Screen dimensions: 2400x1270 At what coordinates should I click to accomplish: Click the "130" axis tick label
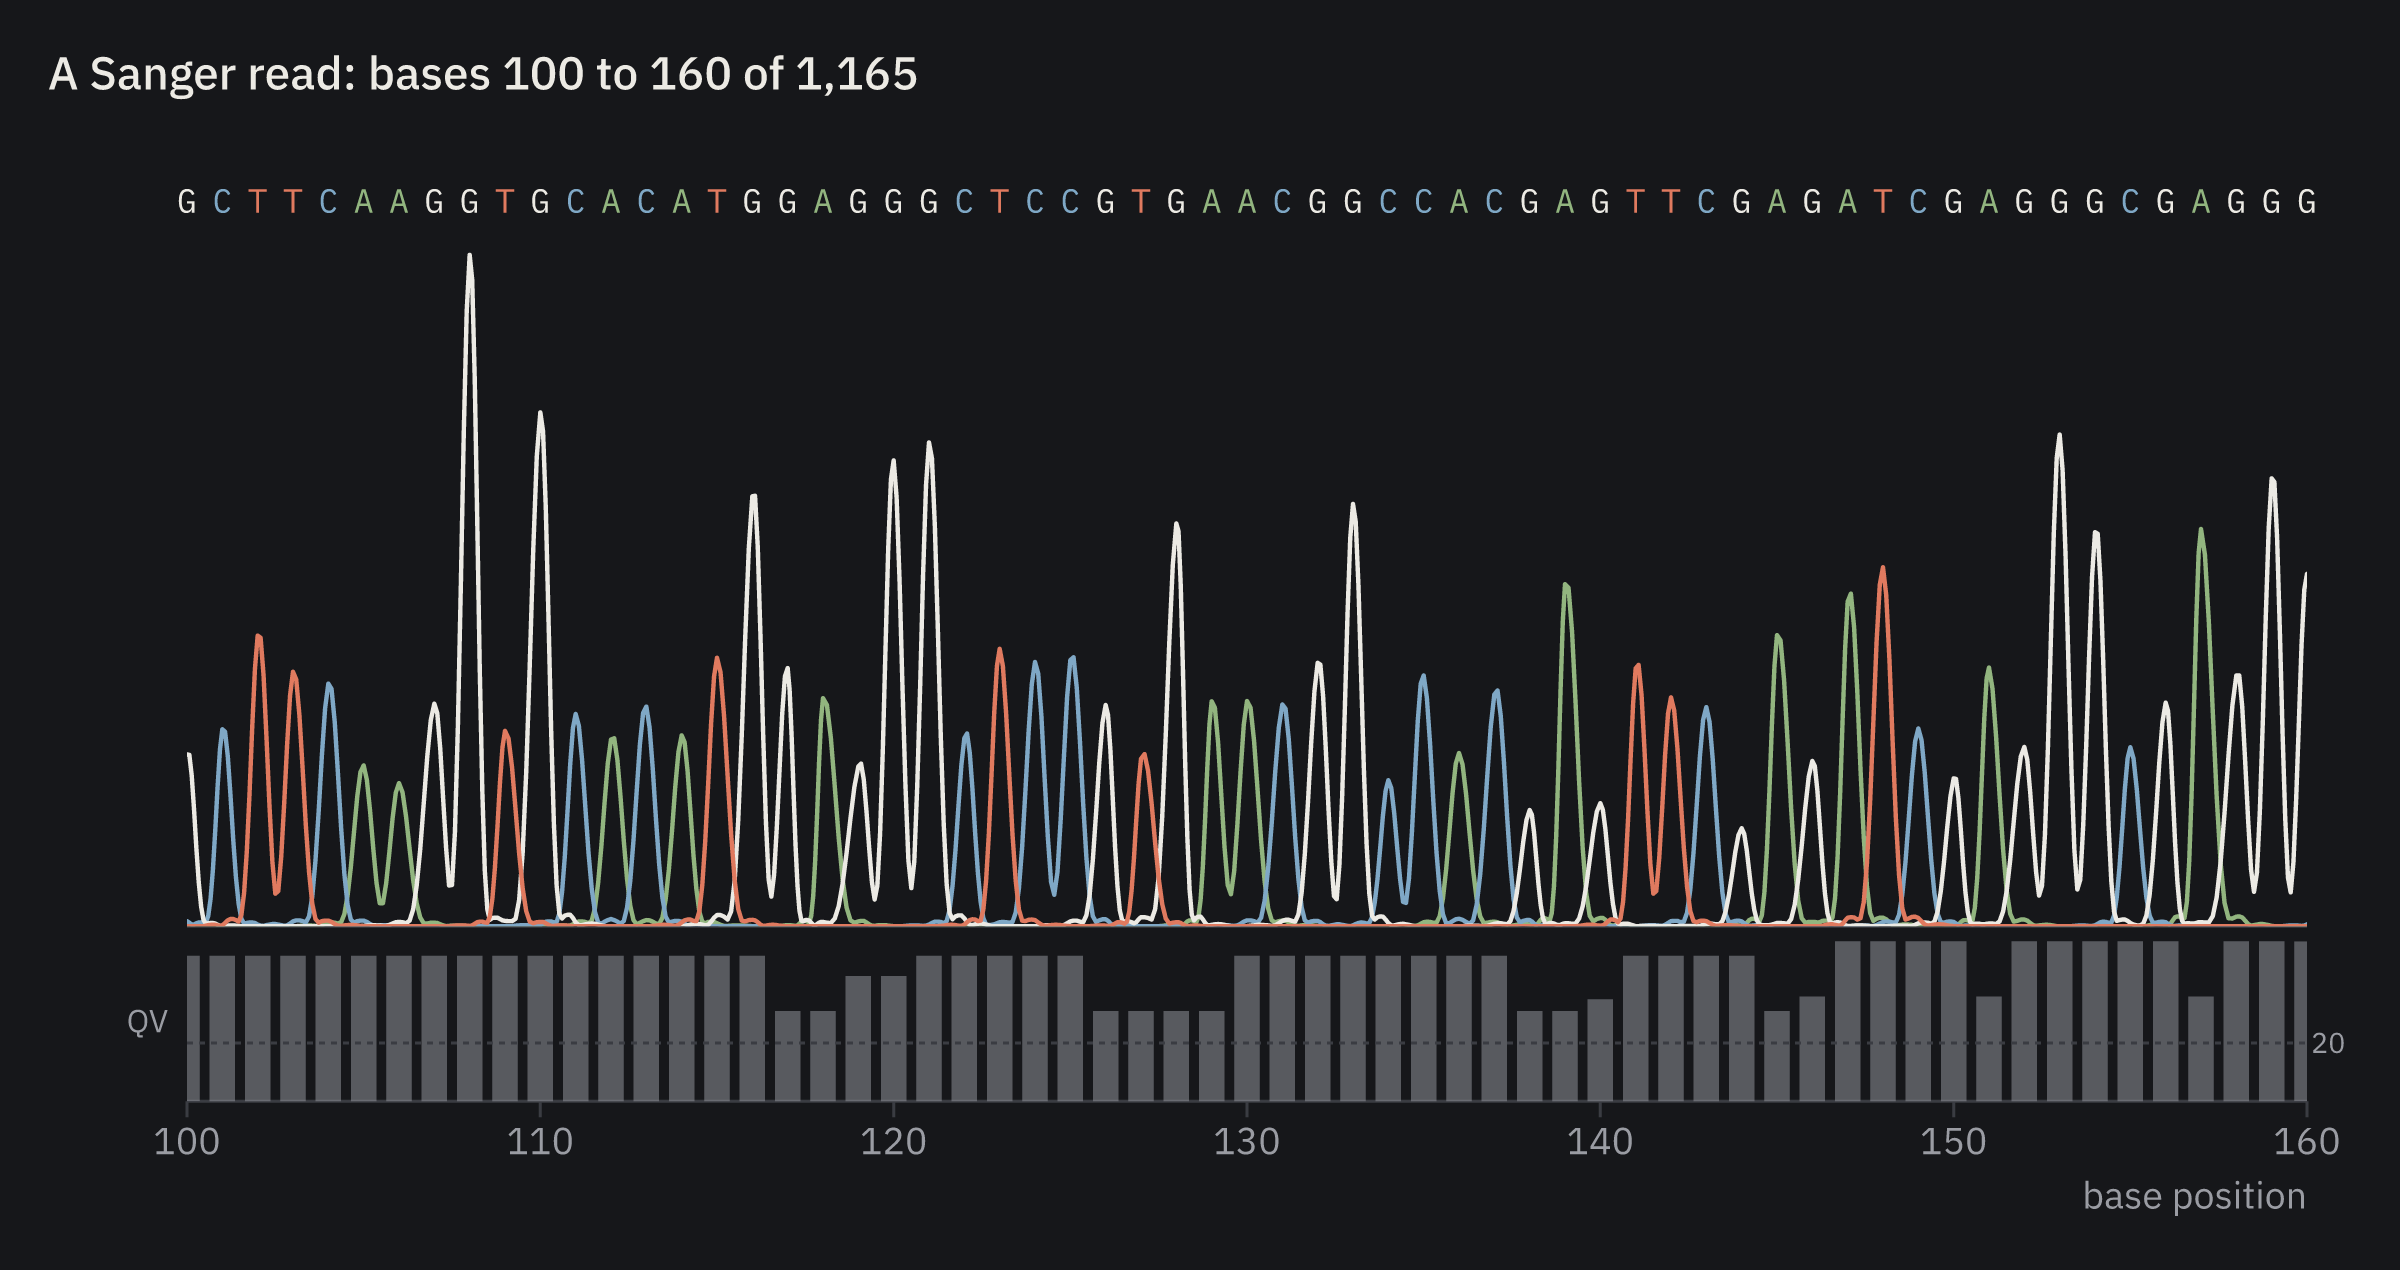click(1247, 1142)
